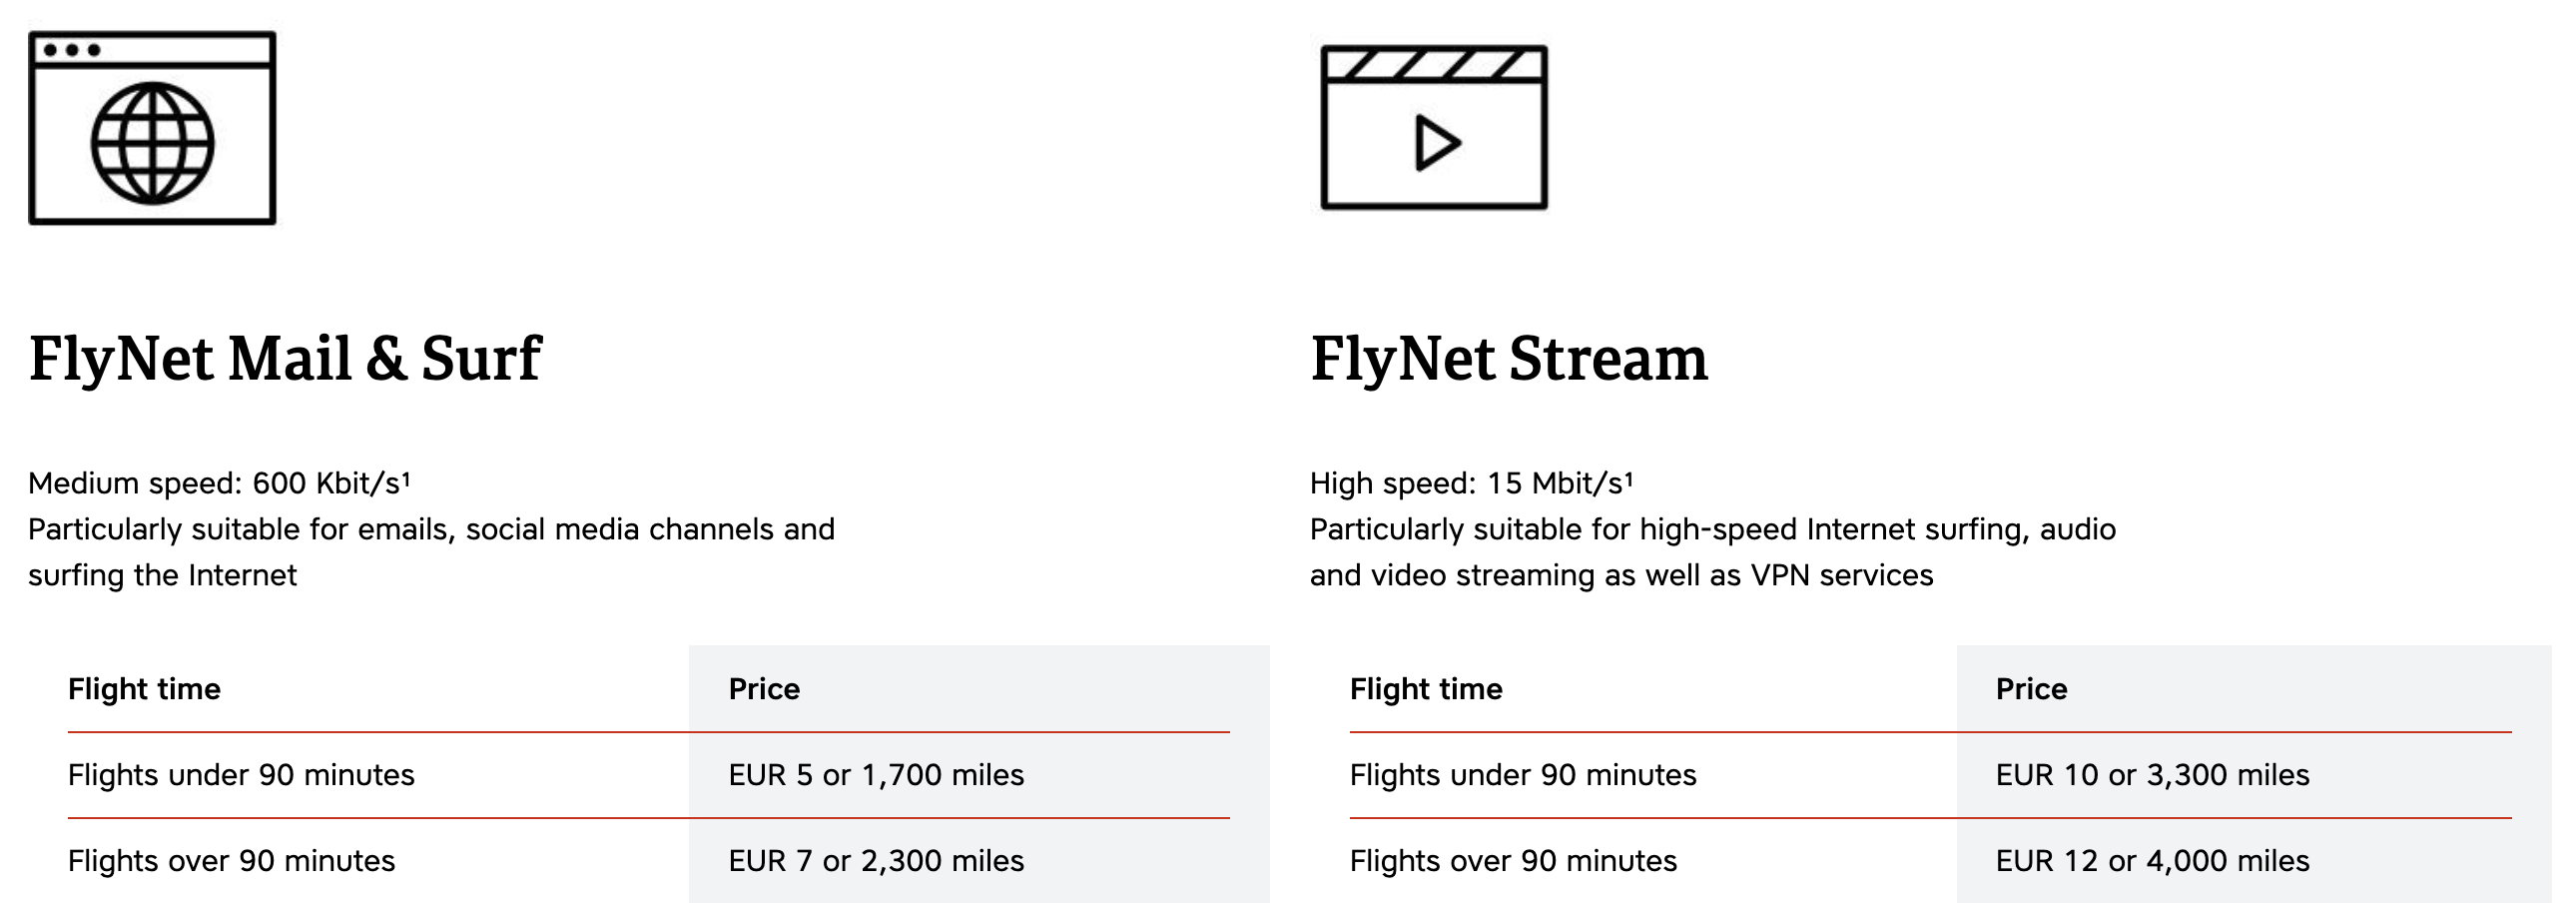Click Price header in Mail & Surf table
This screenshot has width=2576, height=923.
[x=764, y=689]
